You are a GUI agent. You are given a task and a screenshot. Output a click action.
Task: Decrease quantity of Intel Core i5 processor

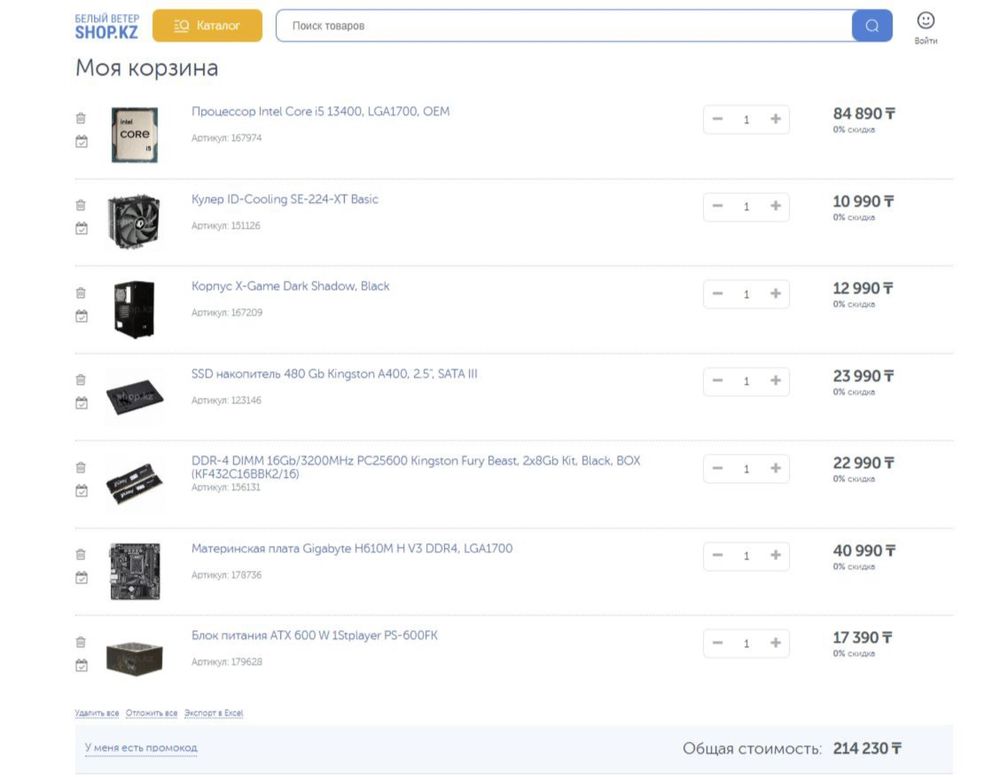pos(717,119)
